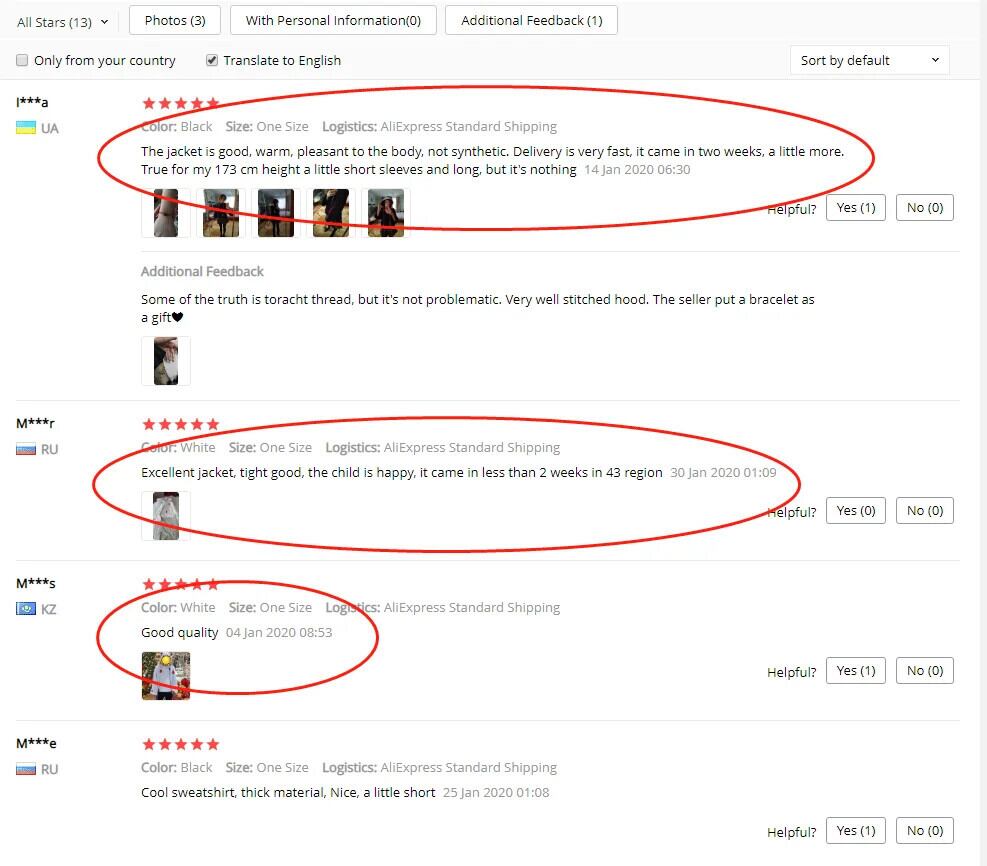Image resolution: width=987 pixels, height=866 pixels.
Task: Open M***s review photo of white jacket
Action: coord(166,676)
